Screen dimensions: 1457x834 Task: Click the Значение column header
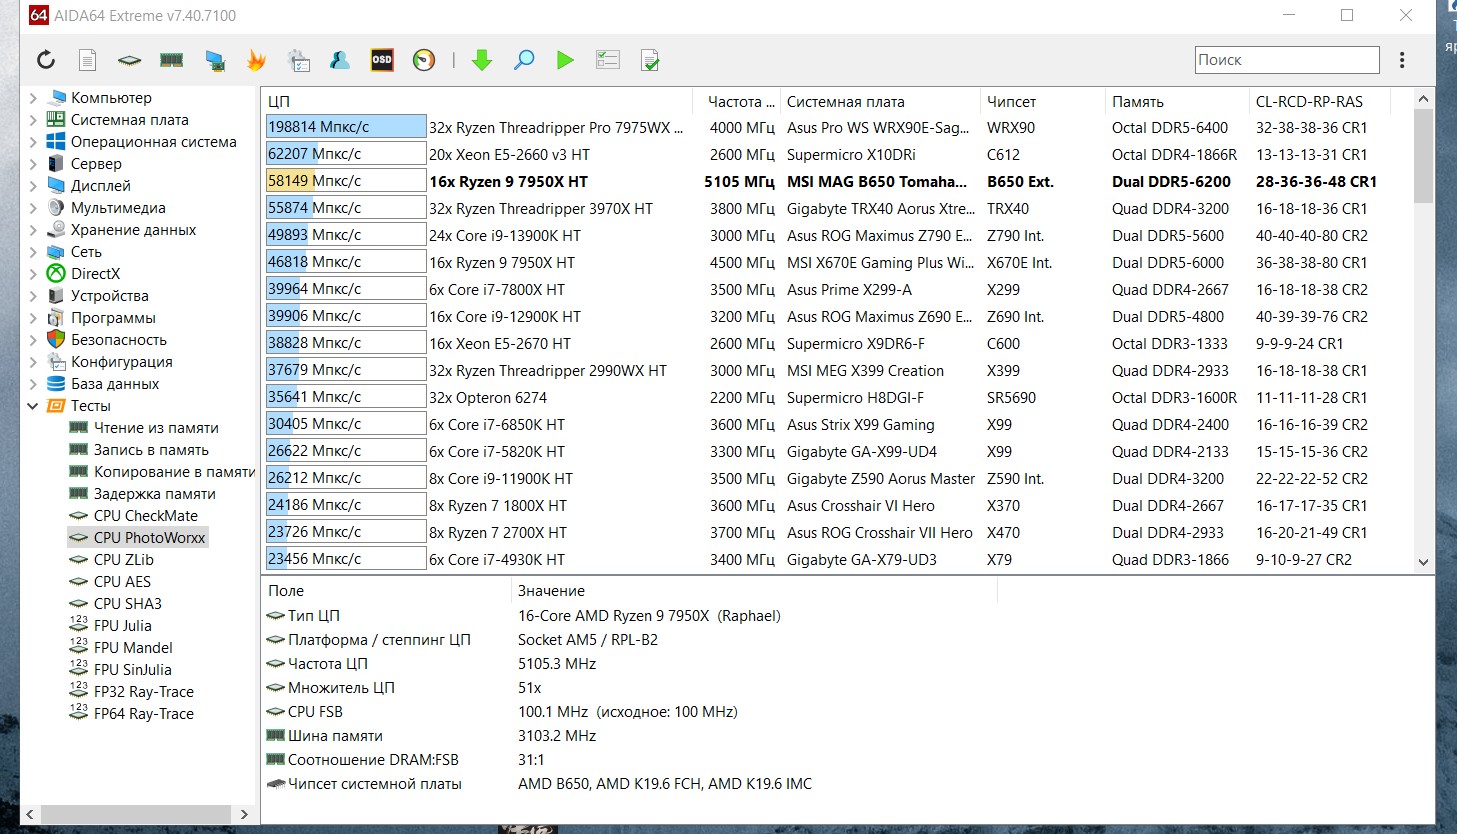[754, 591]
